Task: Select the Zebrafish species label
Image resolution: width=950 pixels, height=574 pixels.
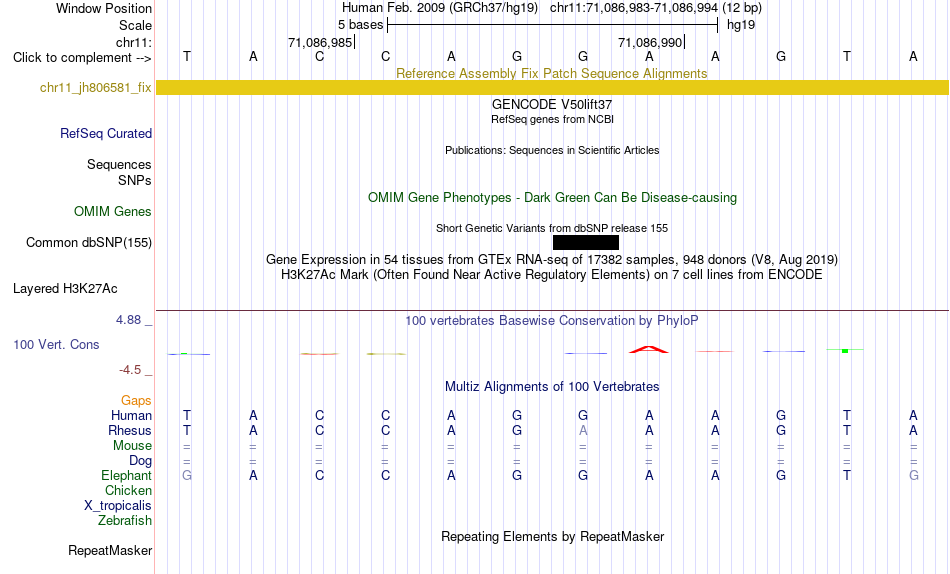Action: (125, 521)
